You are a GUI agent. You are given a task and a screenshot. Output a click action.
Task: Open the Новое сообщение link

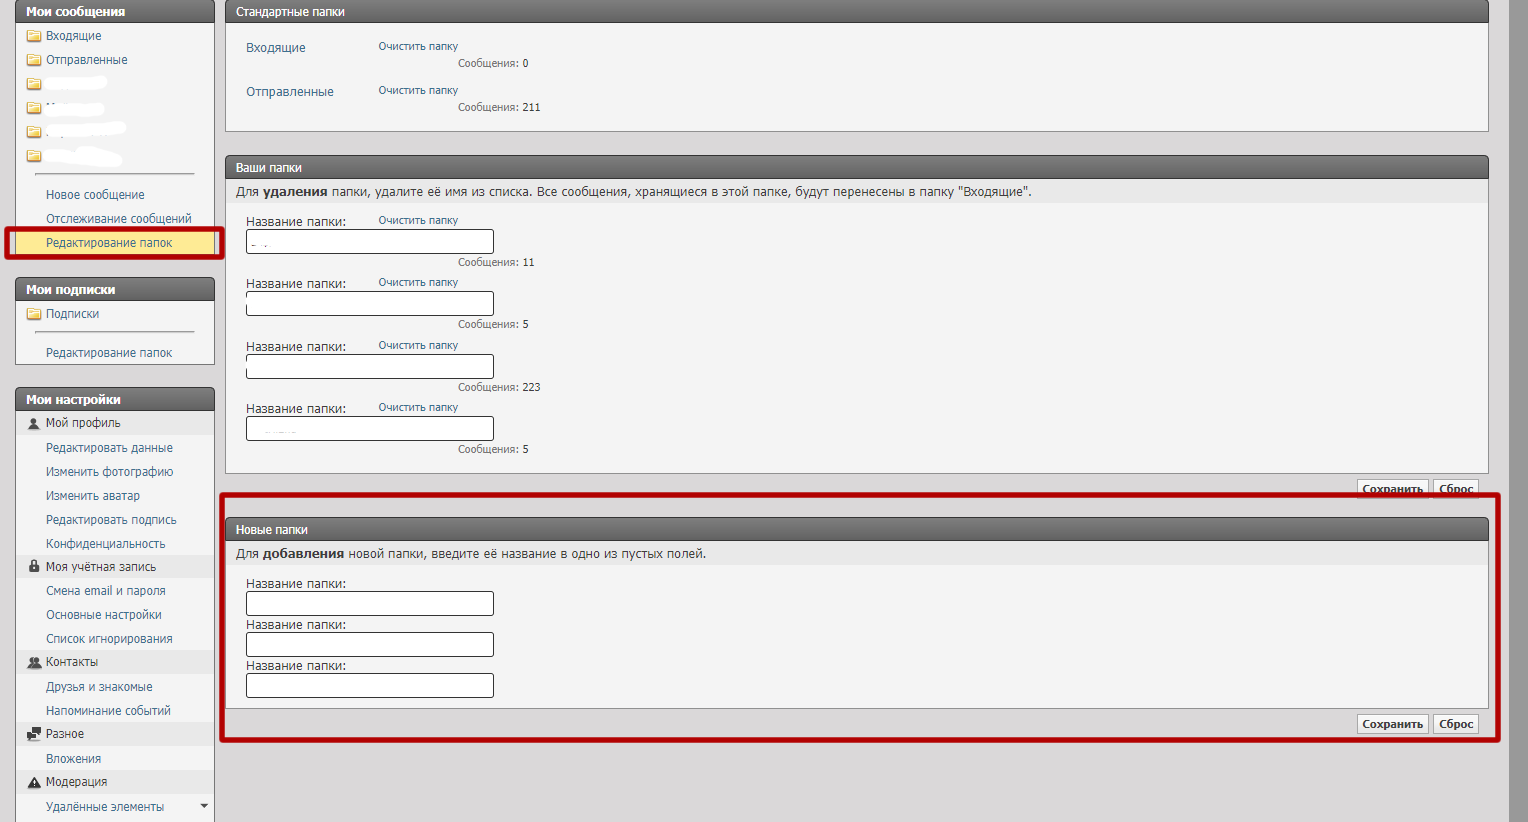pyautogui.click(x=95, y=195)
